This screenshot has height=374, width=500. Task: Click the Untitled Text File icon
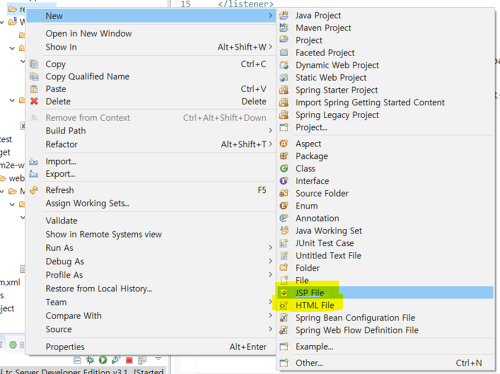pyautogui.click(x=284, y=256)
